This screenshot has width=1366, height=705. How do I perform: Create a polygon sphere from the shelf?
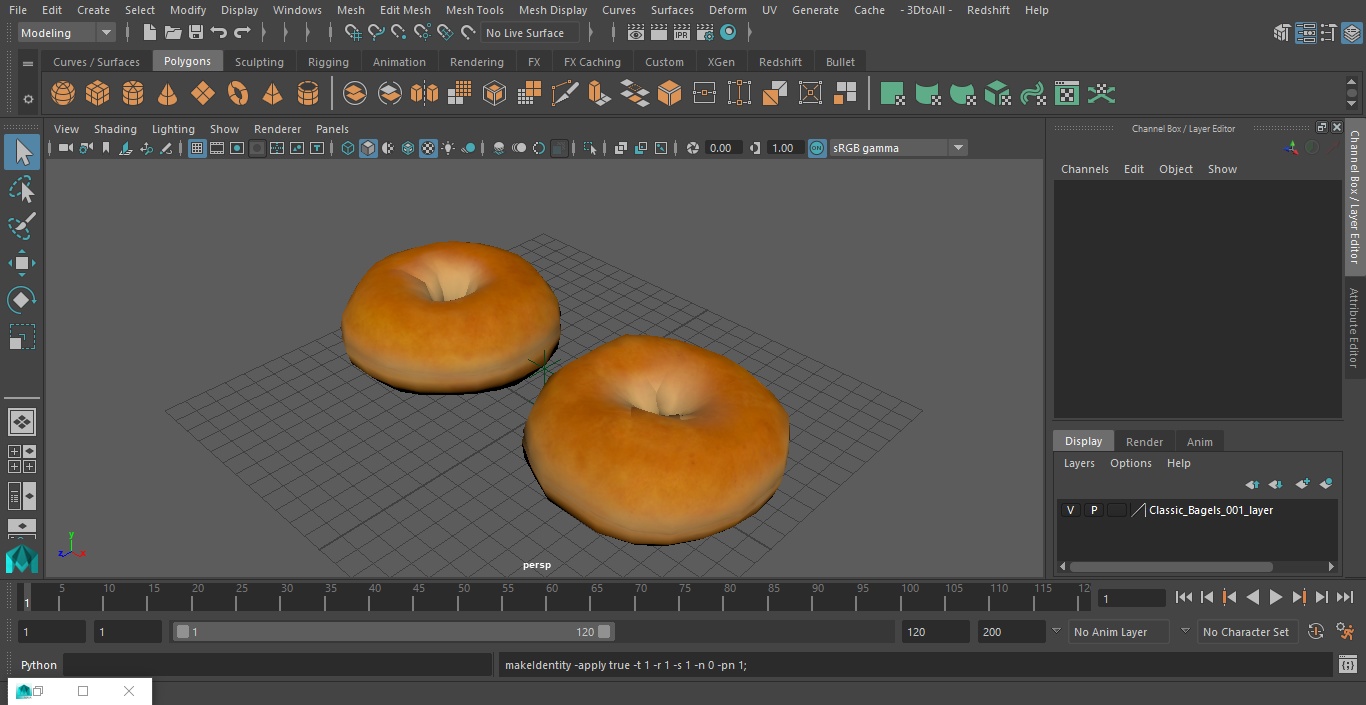(63, 94)
